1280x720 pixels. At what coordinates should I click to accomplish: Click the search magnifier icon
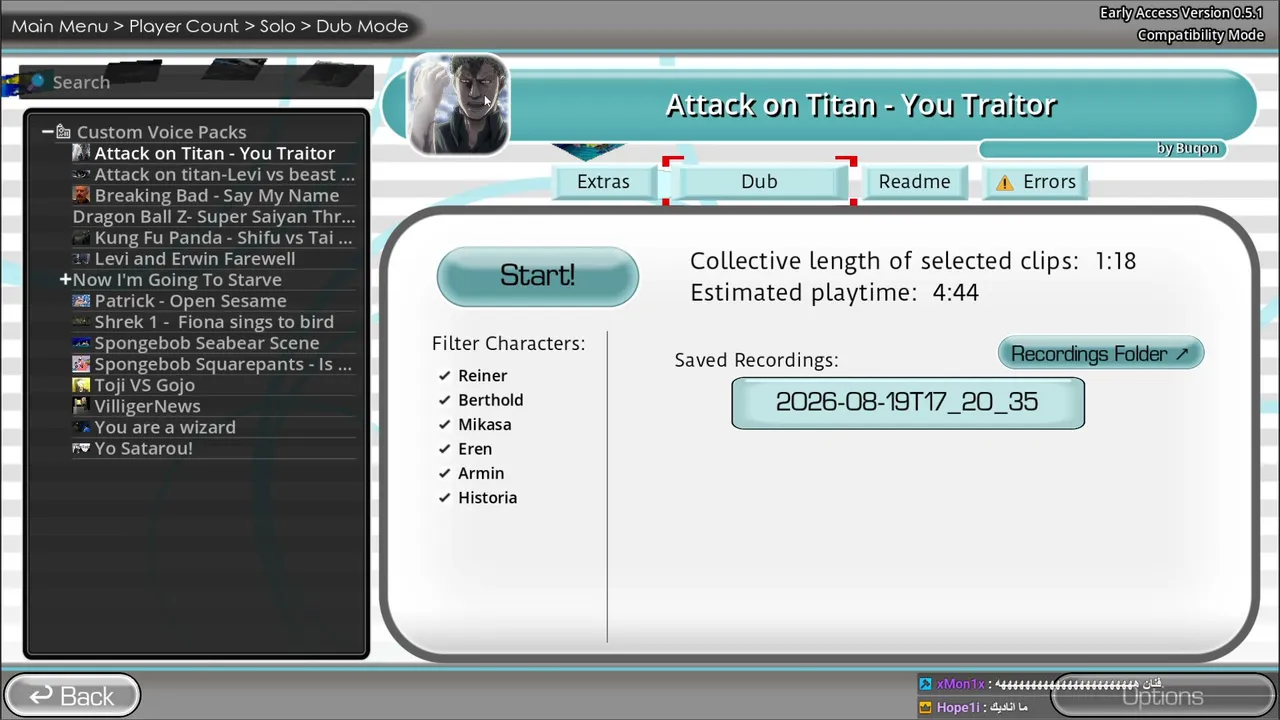point(37,82)
